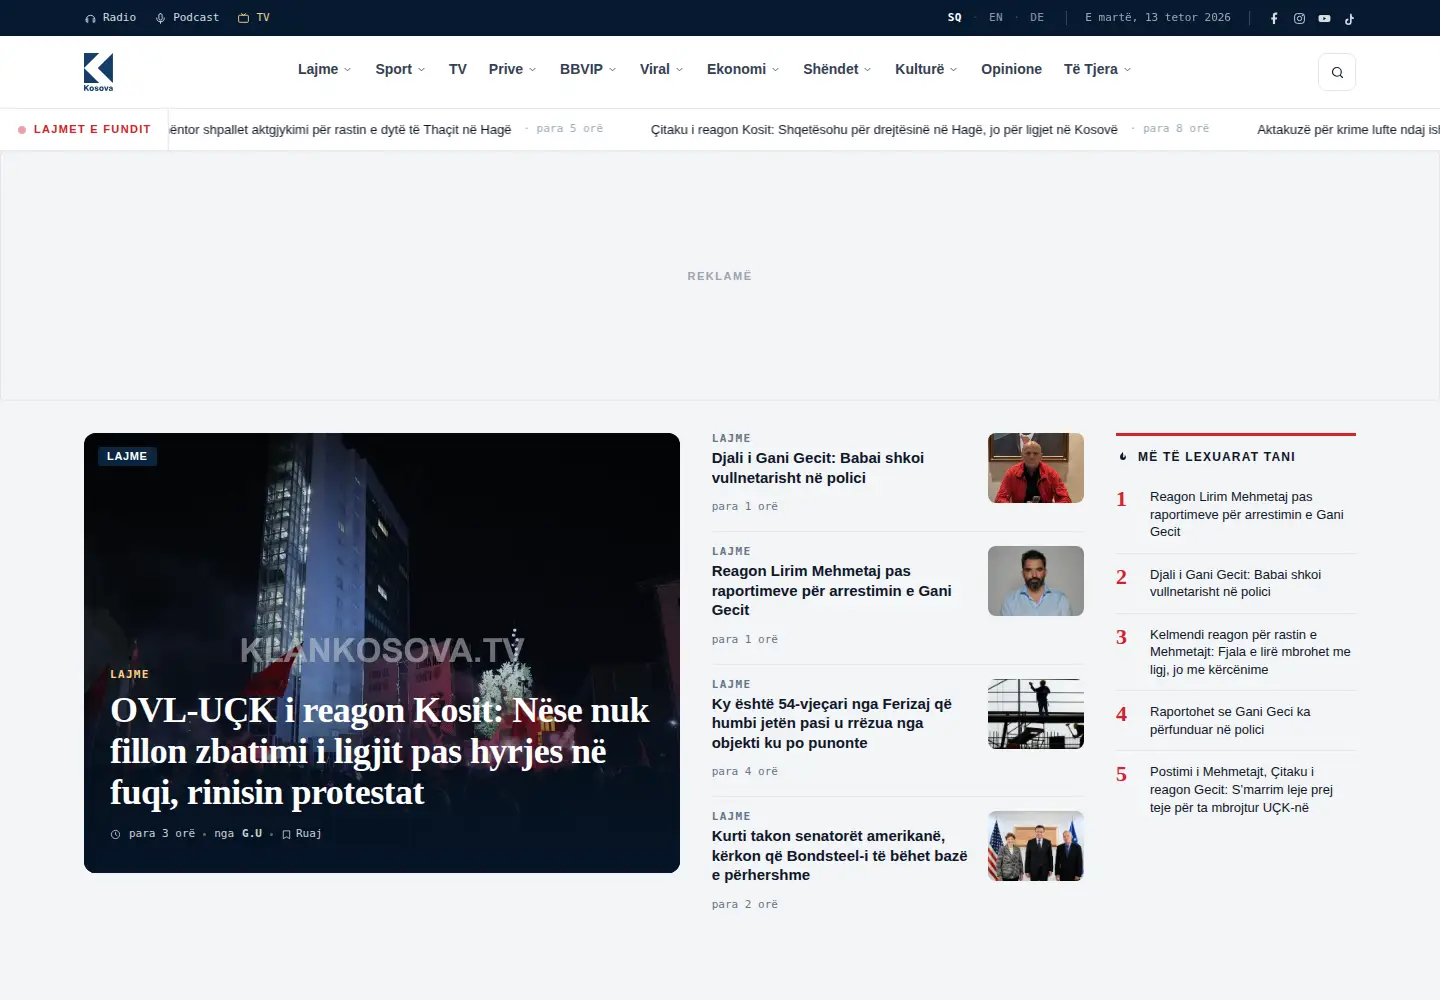Screen dimensions: 1440x1000
Task: Open construction worker silhouette thumbnail
Action: tap(1036, 714)
